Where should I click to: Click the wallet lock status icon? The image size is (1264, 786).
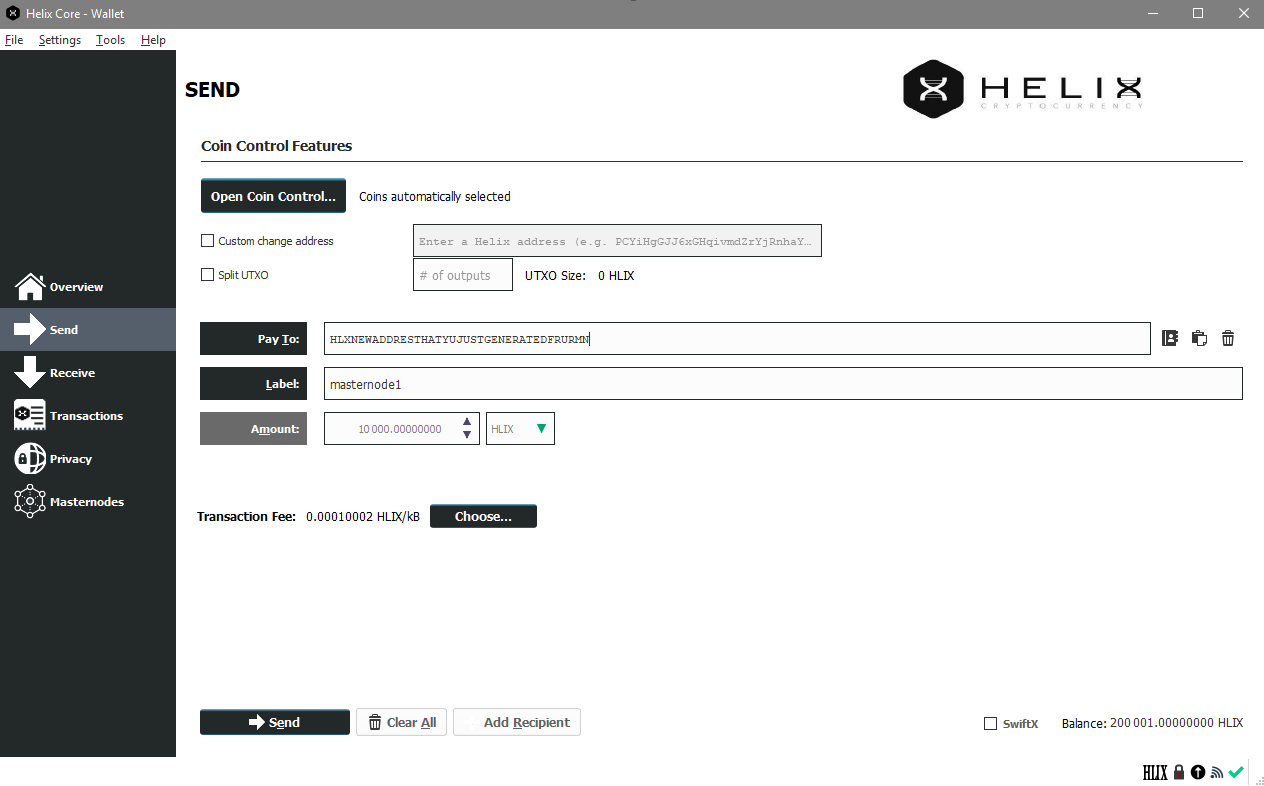1179,772
